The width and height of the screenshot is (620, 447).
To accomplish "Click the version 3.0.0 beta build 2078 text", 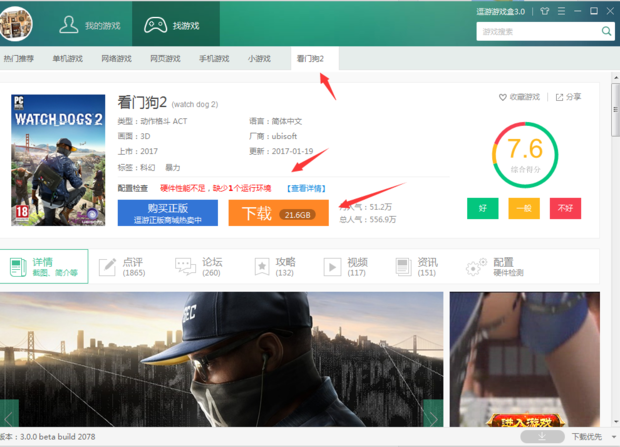I will [47, 437].
